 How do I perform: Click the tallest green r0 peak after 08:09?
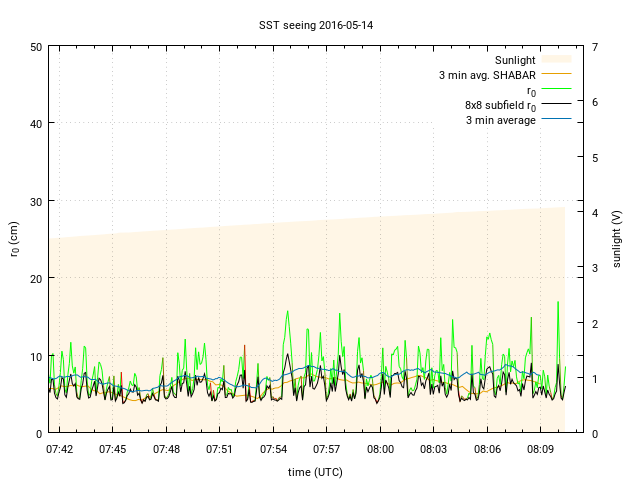558,303
